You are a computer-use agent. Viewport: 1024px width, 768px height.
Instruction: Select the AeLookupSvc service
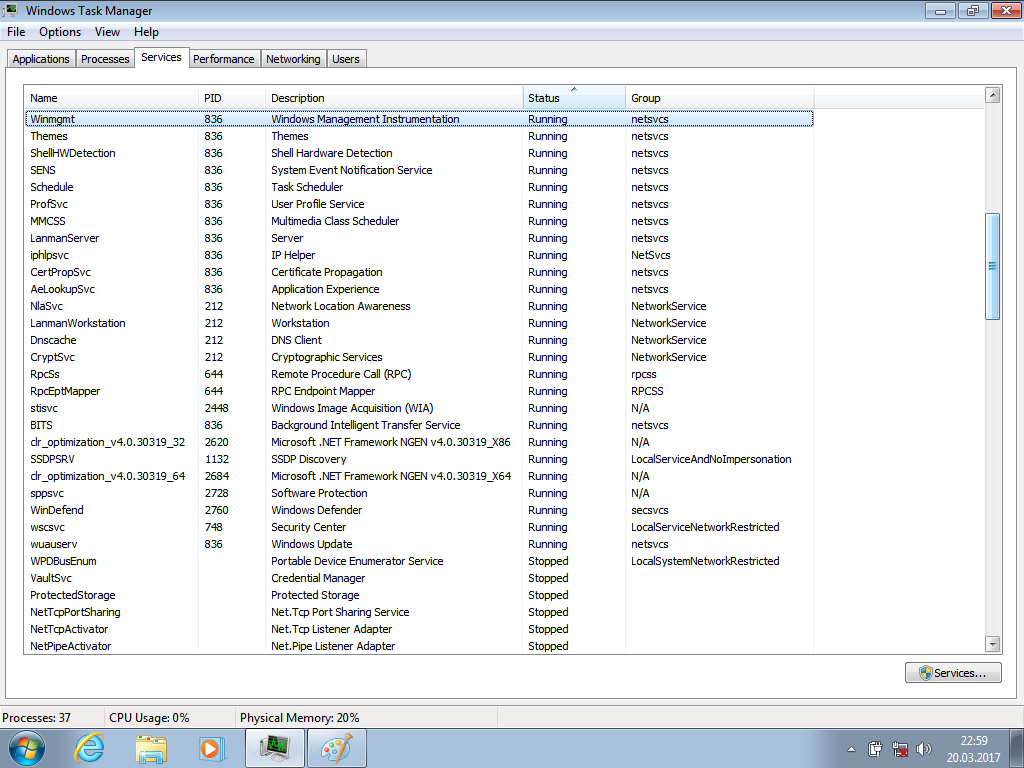coord(62,289)
